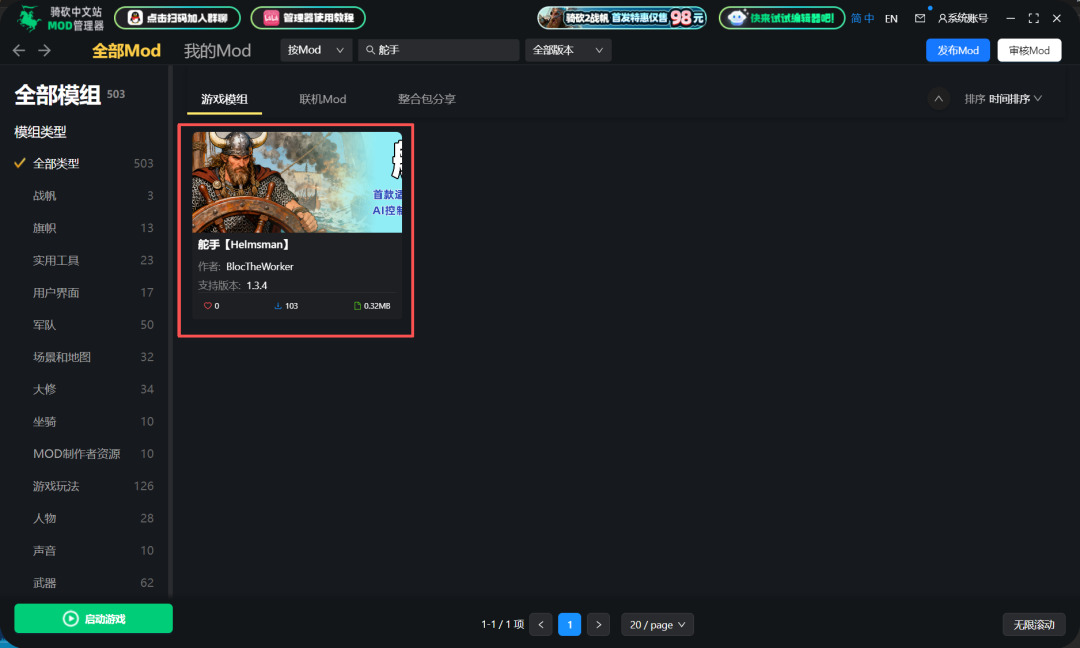
Task: Click the mail envelope icon
Action: tap(920, 18)
